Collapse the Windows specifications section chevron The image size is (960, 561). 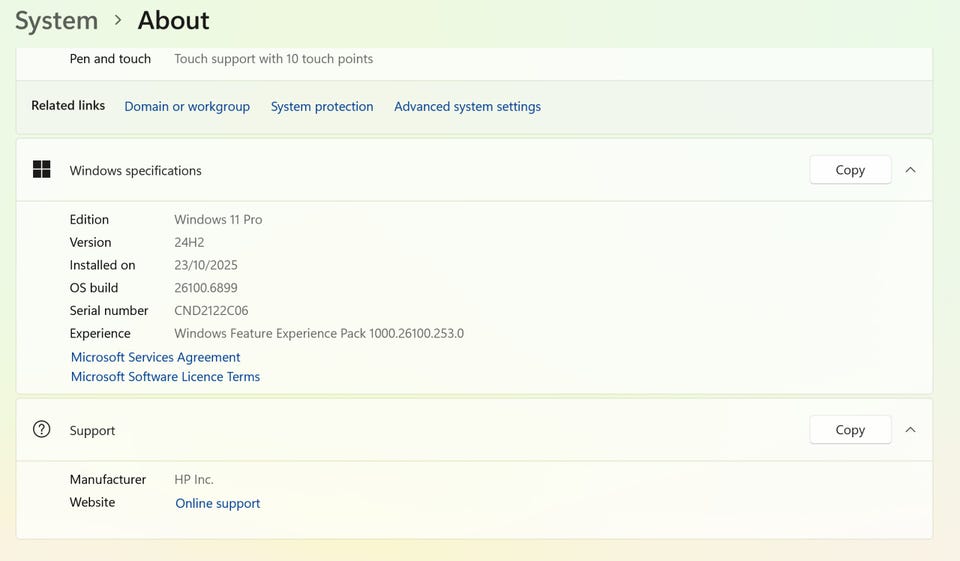click(910, 170)
